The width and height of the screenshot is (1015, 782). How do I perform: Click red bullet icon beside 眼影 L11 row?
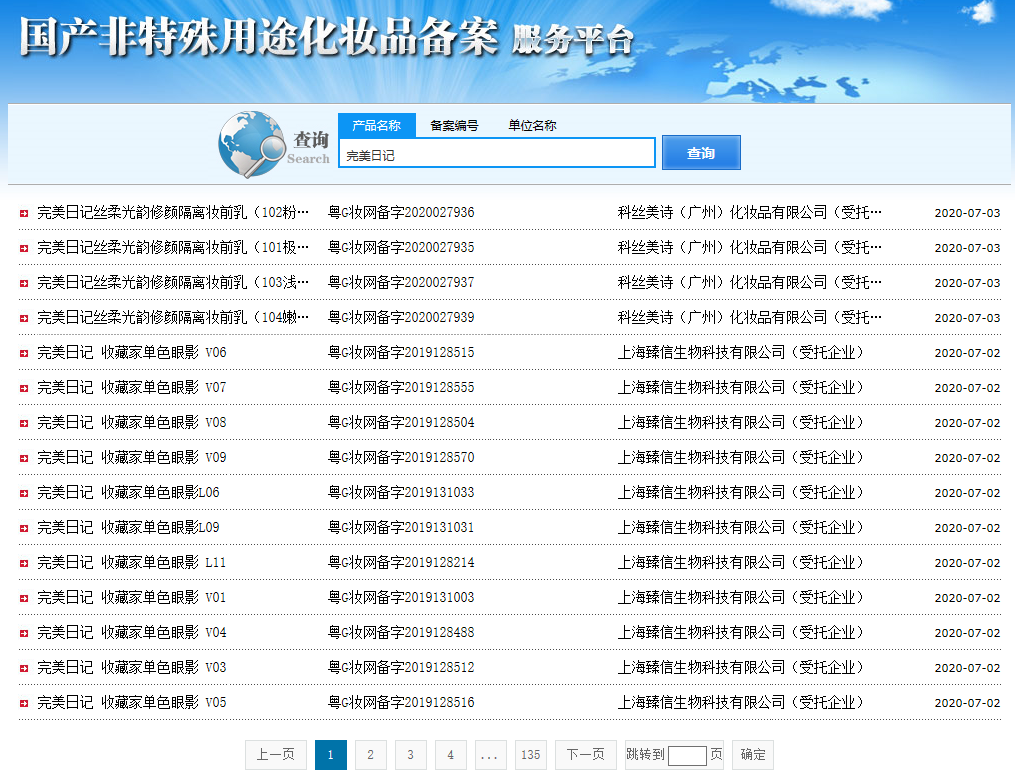[x=24, y=563]
